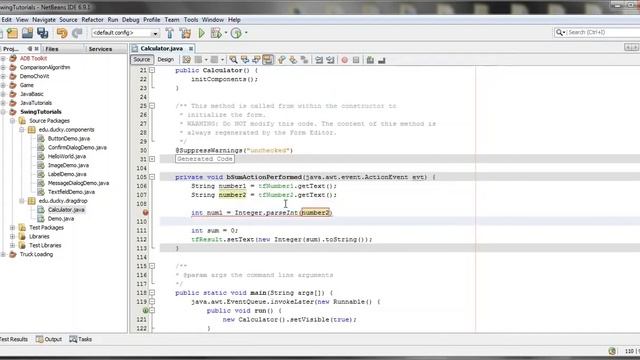Open the Team menu
Screen dimensions: 640x360
click(x=172, y=20)
